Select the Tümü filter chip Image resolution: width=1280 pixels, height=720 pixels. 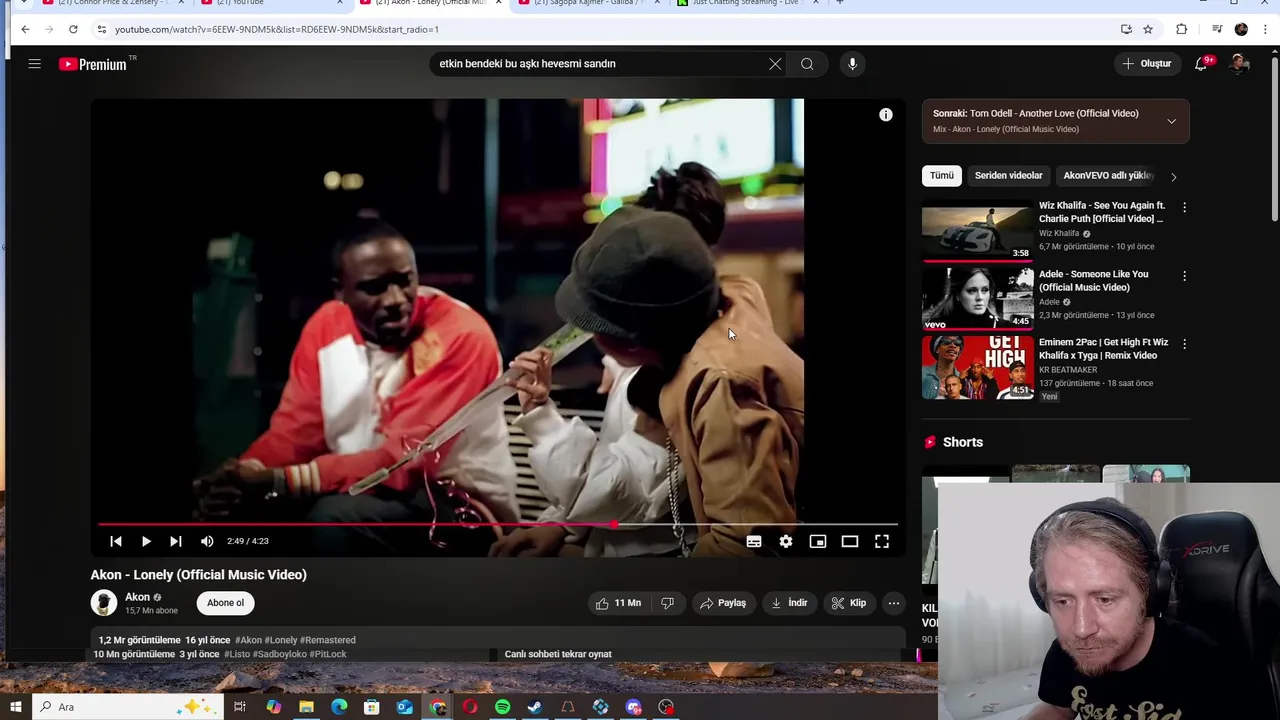coord(942,176)
